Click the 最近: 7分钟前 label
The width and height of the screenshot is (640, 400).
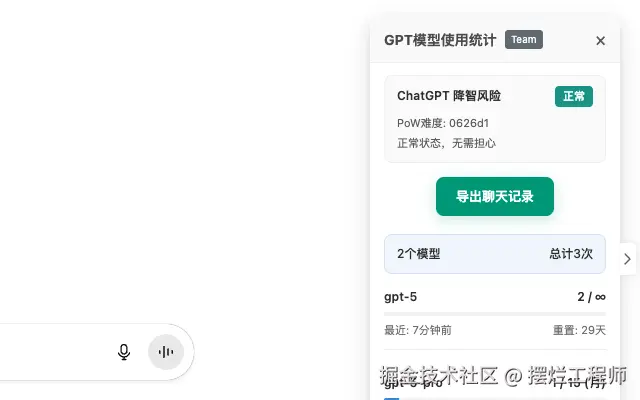pyautogui.click(x=418, y=330)
